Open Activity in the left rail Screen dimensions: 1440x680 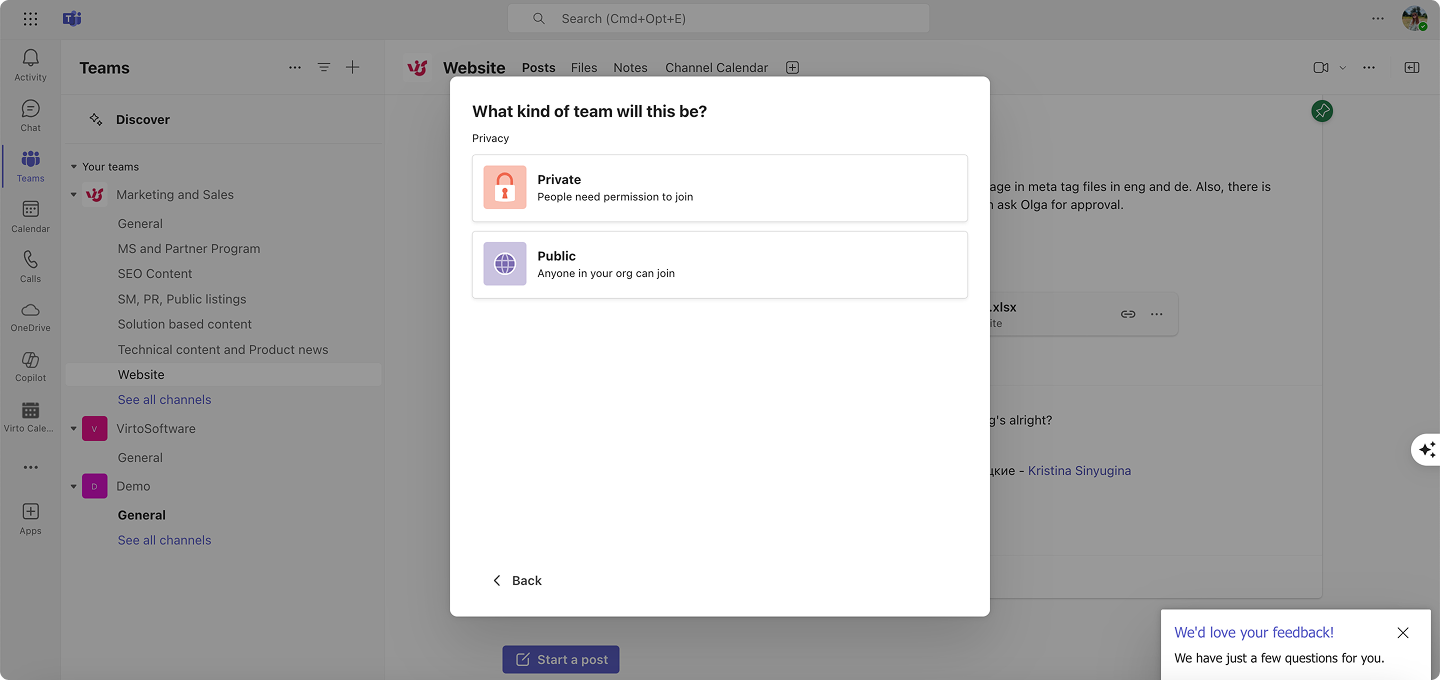click(x=30, y=65)
